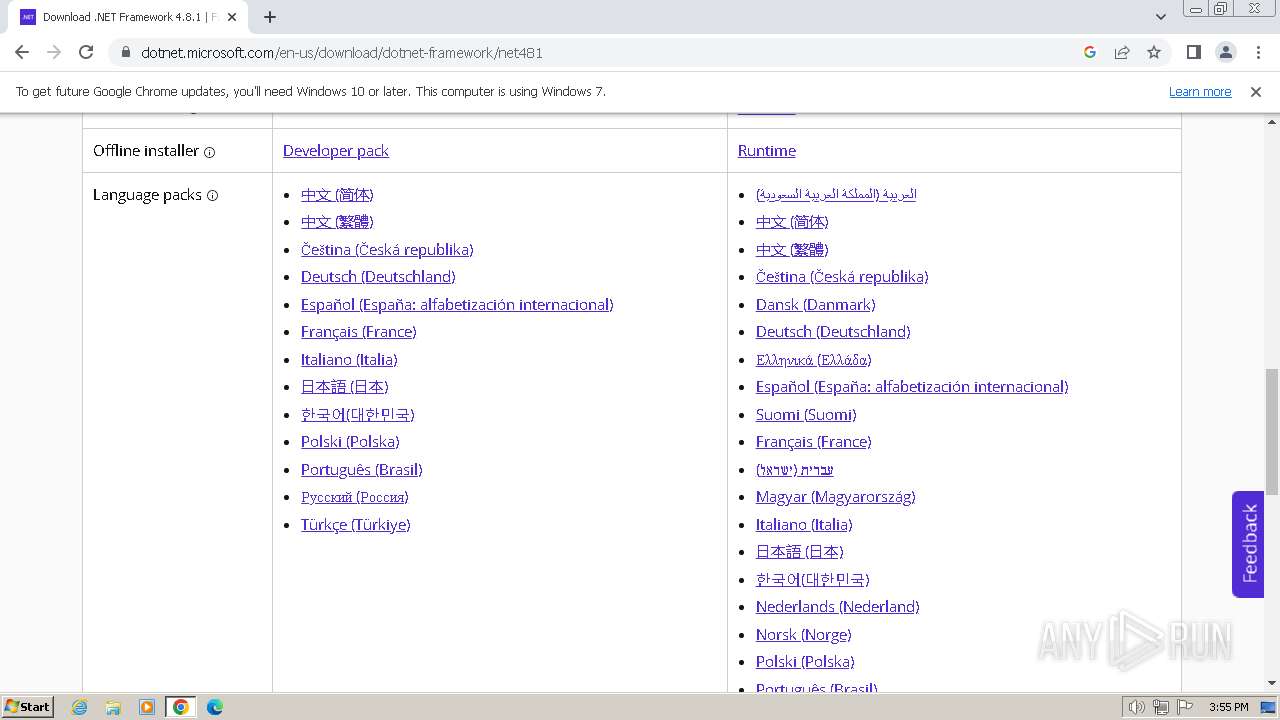Open the Action Center flag icon
The image size is (1280, 720).
[x=1185, y=707]
